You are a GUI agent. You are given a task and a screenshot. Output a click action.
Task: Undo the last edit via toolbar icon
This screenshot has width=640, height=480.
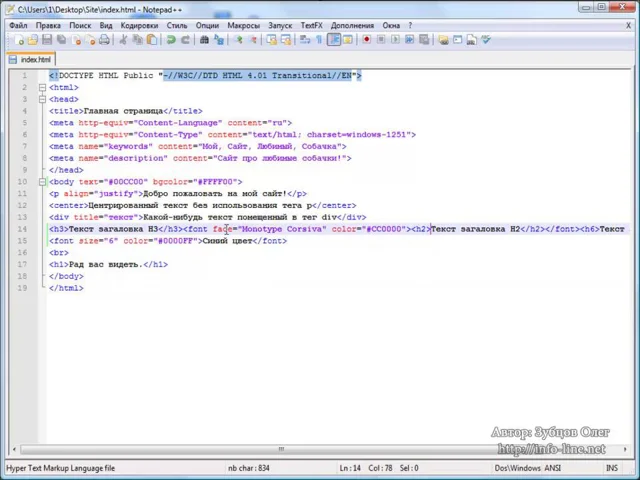[x=171, y=40]
